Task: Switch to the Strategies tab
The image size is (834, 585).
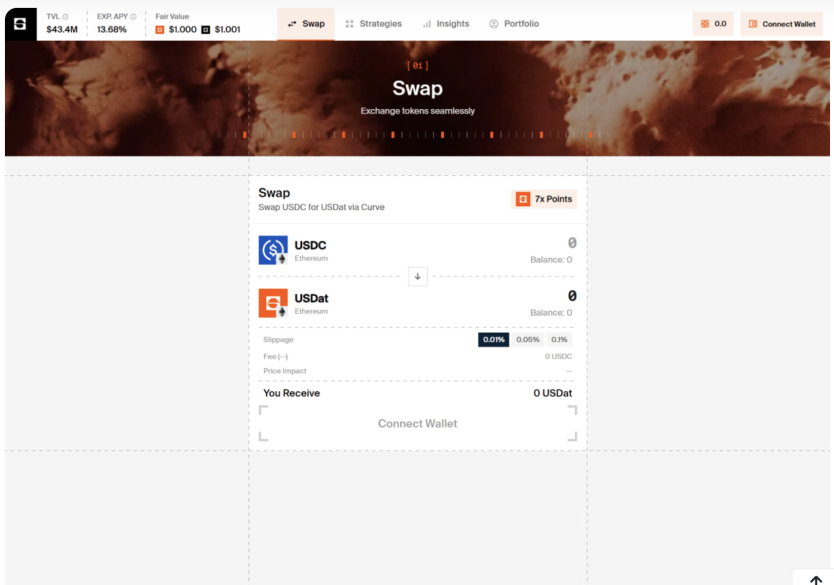Action: point(373,23)
